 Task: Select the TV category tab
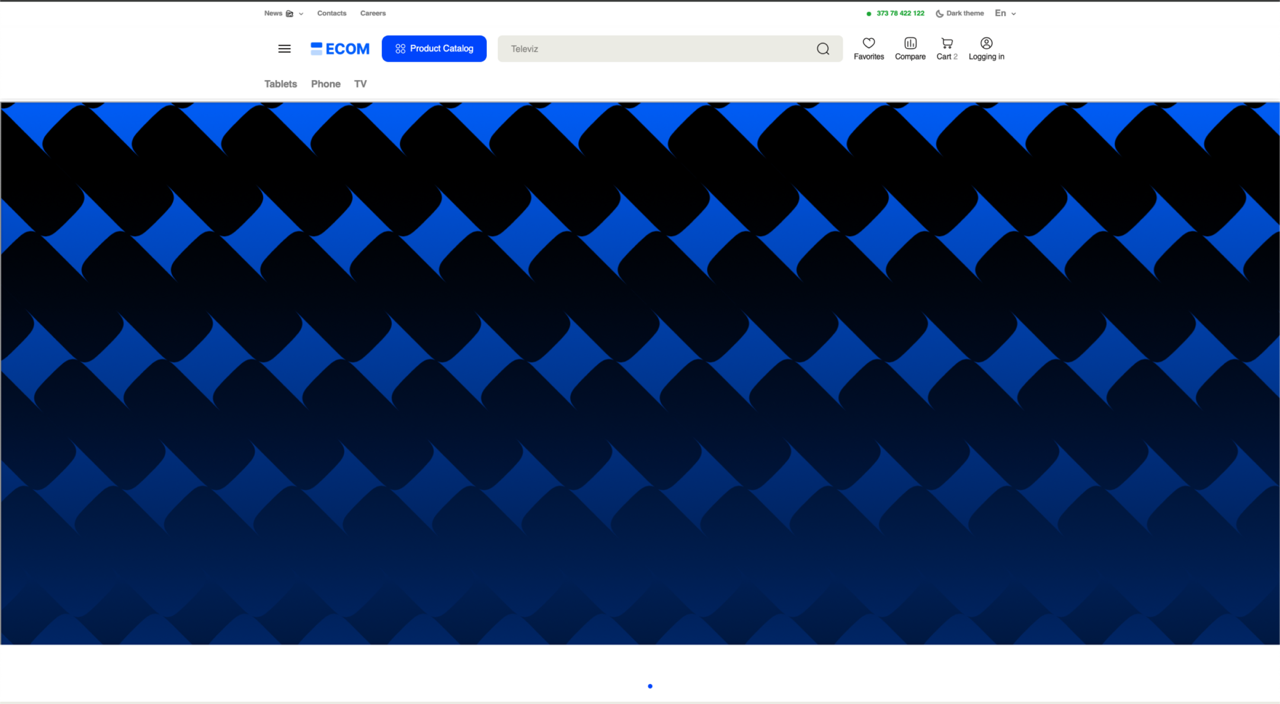[361, 84]
